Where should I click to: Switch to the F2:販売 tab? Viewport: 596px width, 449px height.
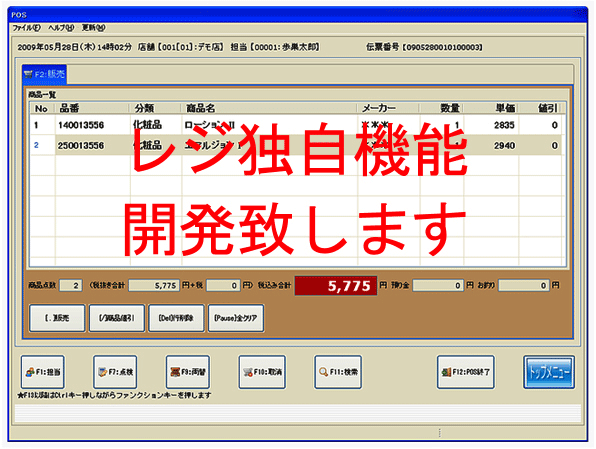(x=44, y=74)
